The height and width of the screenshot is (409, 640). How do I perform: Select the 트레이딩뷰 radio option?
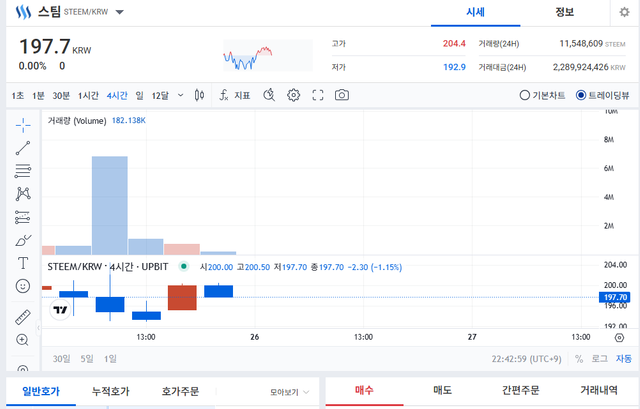point(602,95)
